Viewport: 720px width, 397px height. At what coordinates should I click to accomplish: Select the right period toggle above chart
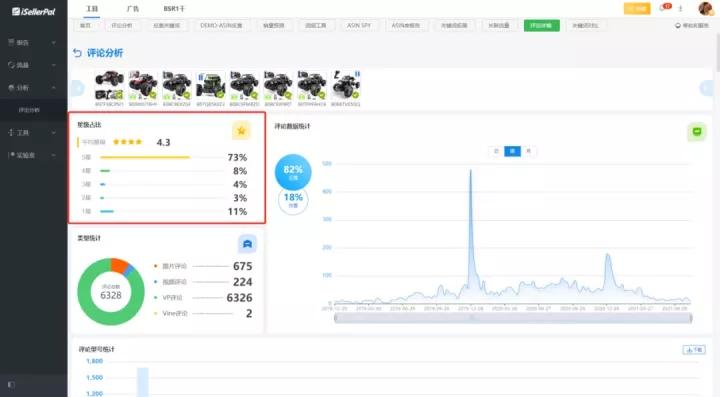(529, 151)
